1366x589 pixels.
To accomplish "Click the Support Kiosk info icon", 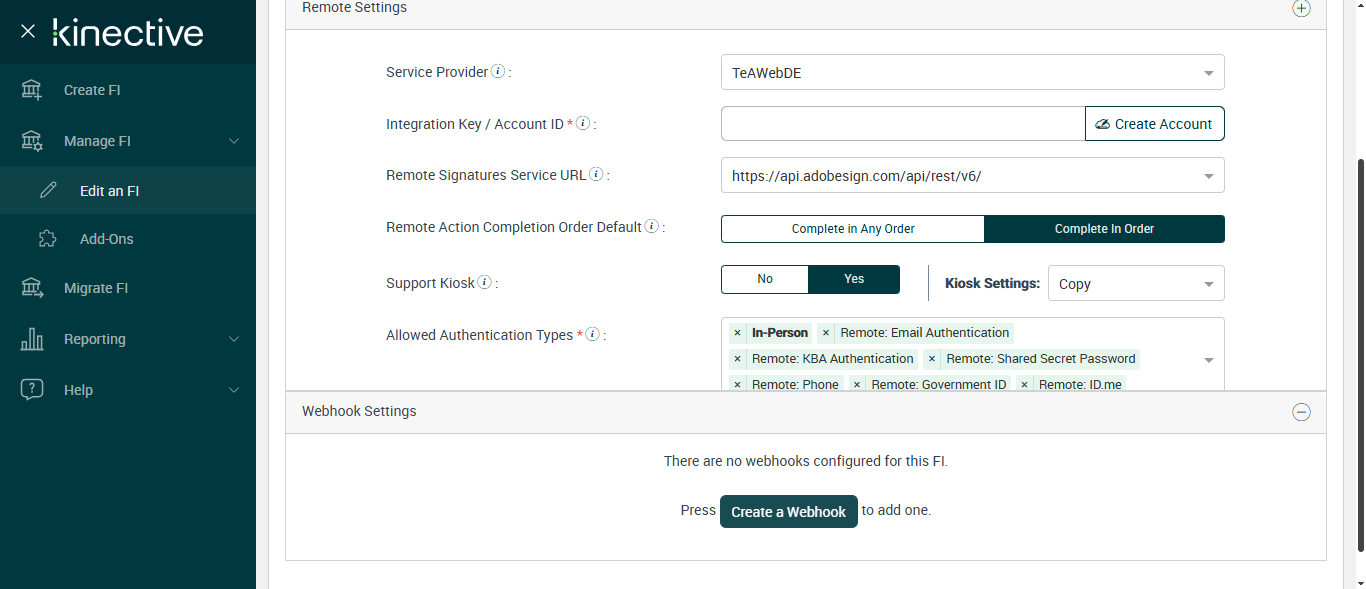I will (485, 283).
